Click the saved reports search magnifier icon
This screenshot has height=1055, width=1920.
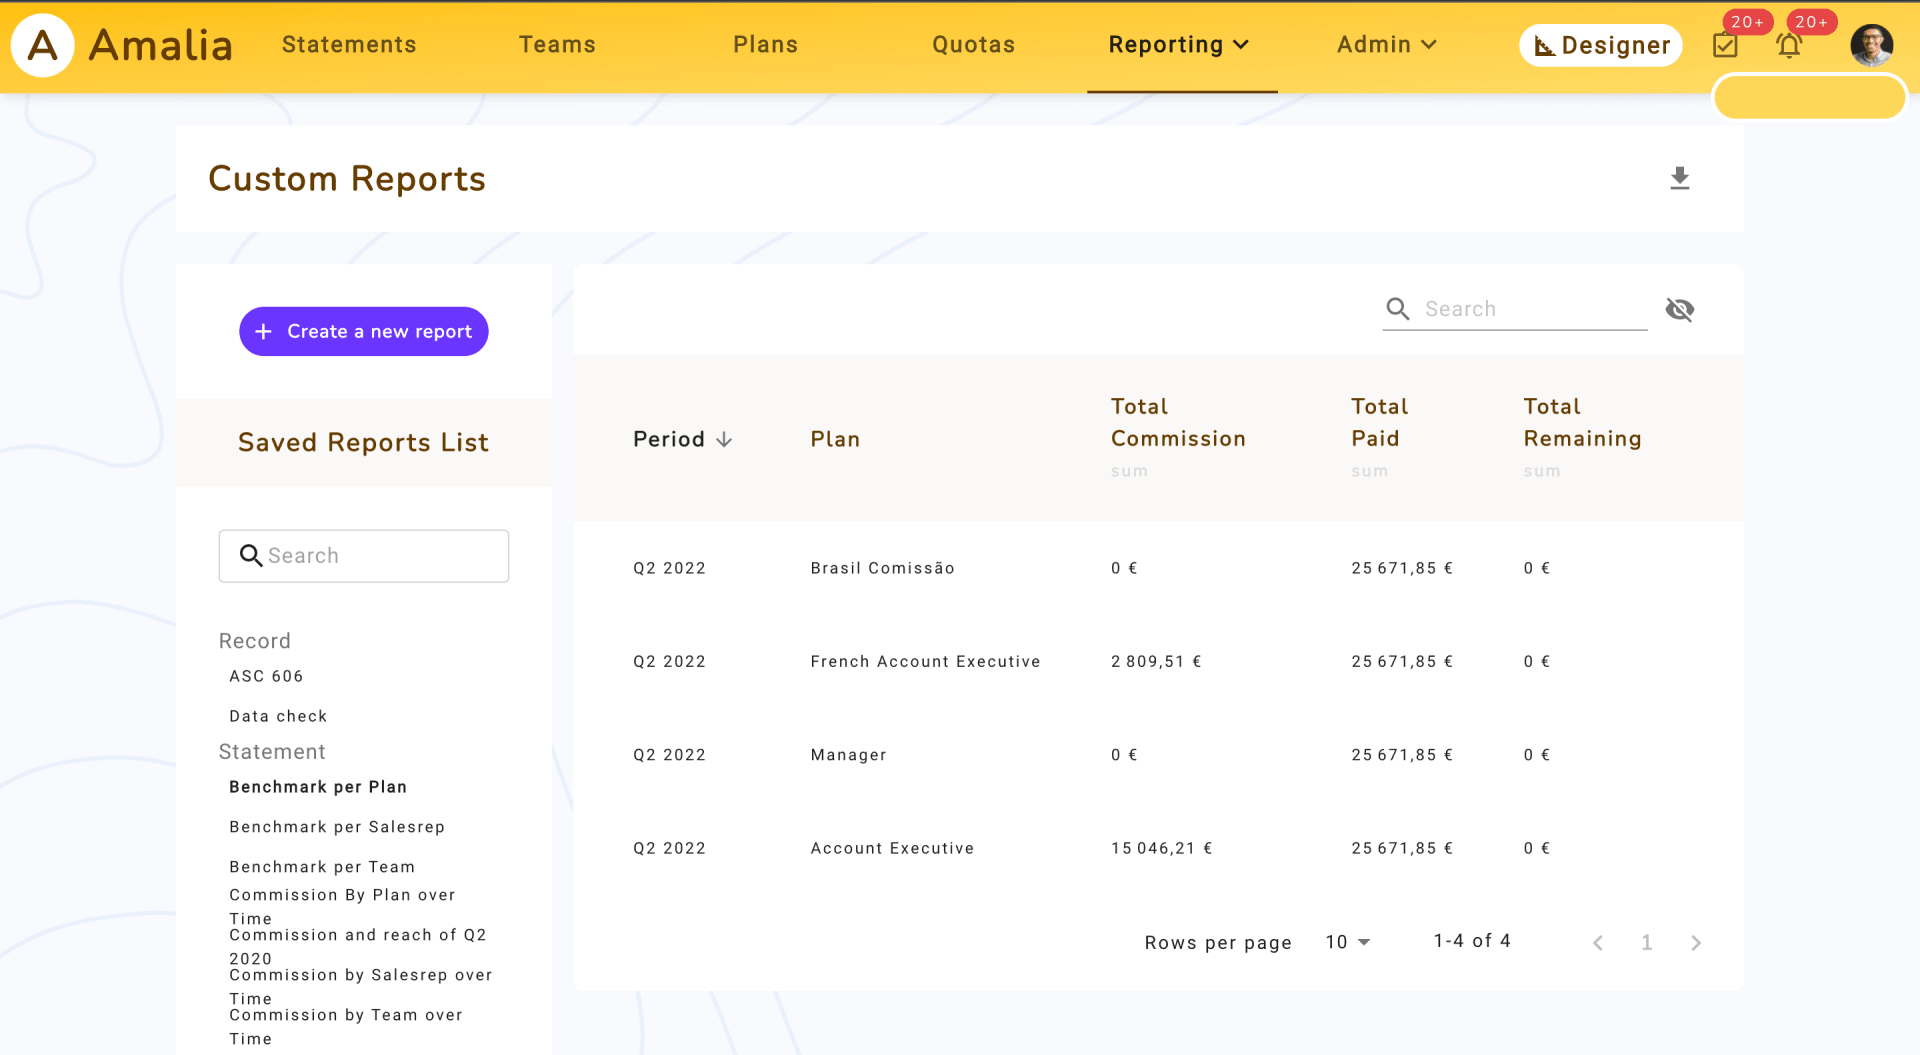[x=251, y=556]
